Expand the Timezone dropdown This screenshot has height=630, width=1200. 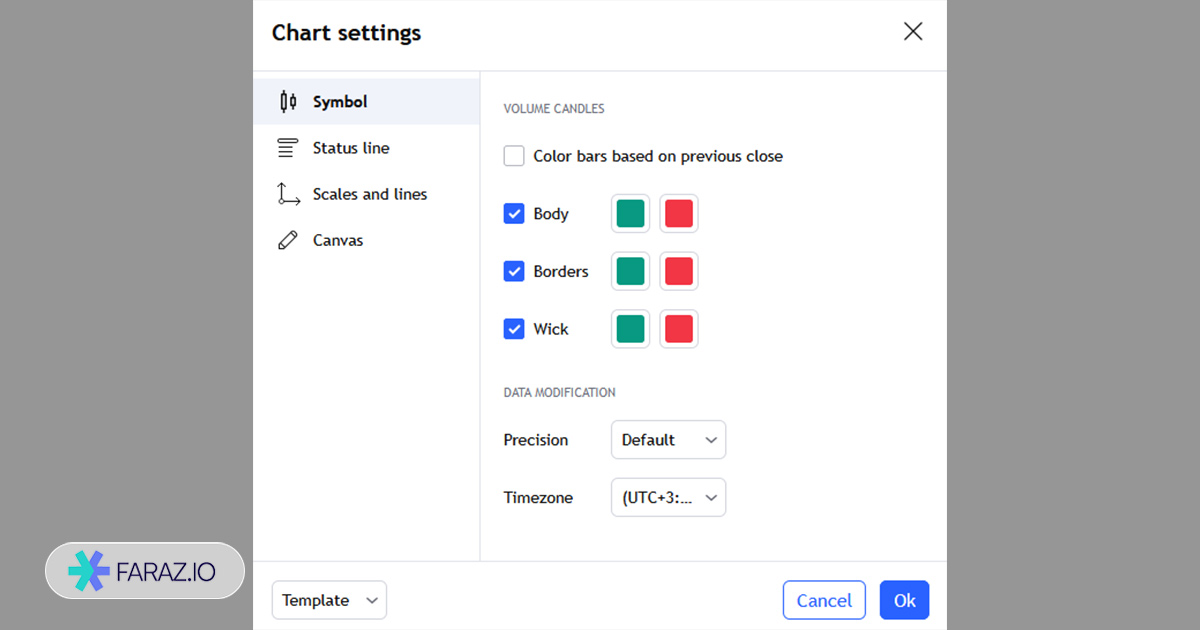[668, 498]
